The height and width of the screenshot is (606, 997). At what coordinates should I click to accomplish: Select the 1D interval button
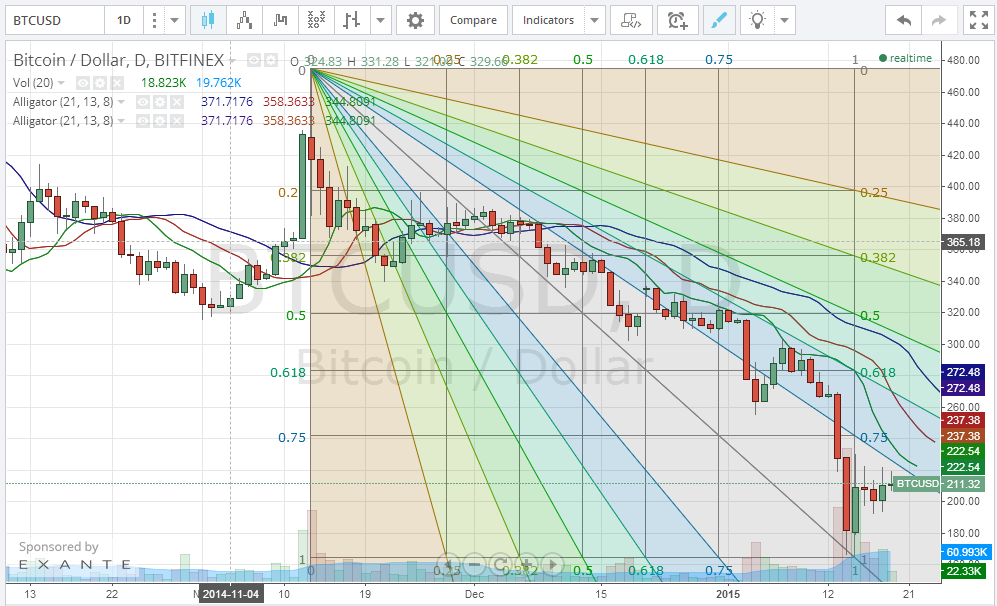124,20
